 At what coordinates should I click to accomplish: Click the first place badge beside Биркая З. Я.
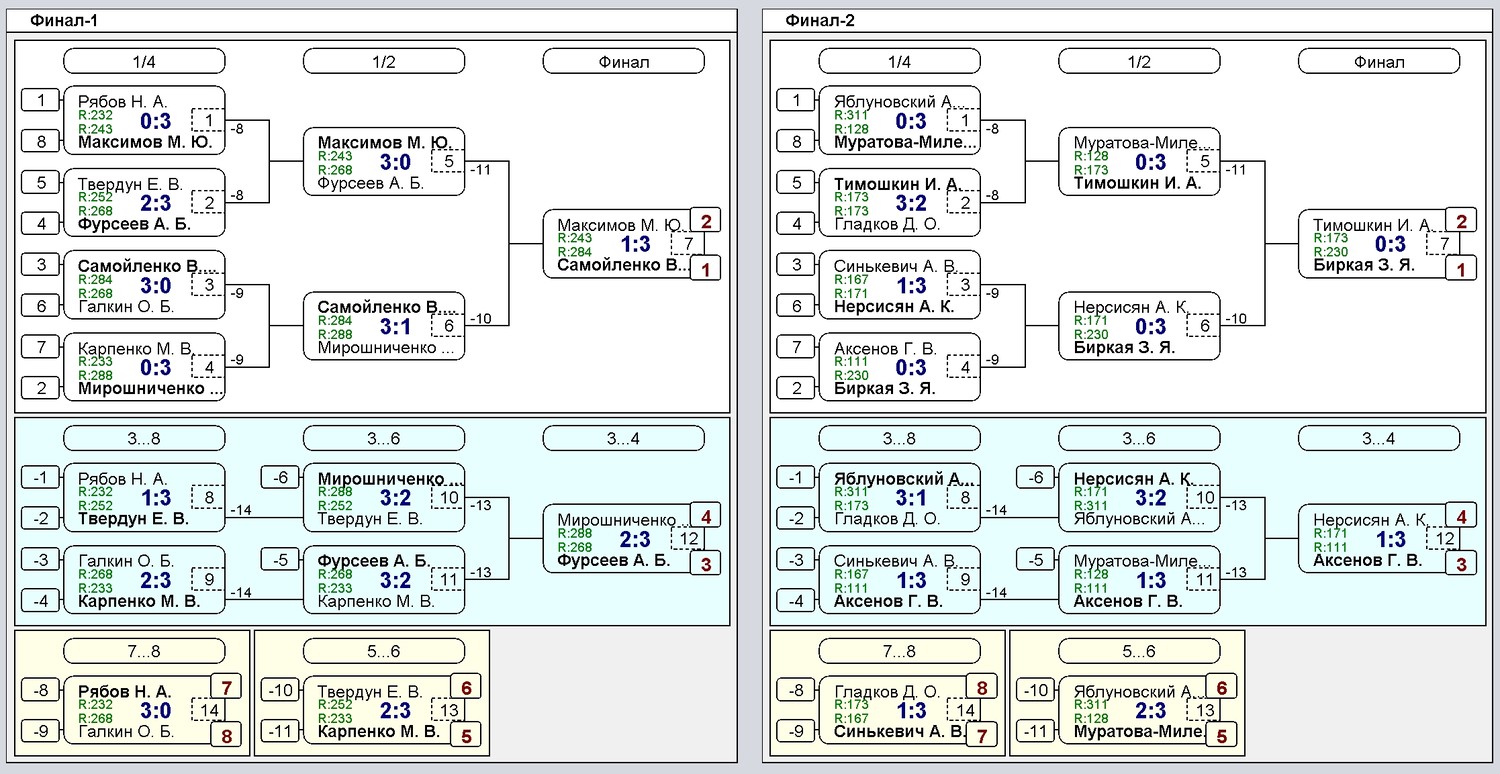point(1461,268)
